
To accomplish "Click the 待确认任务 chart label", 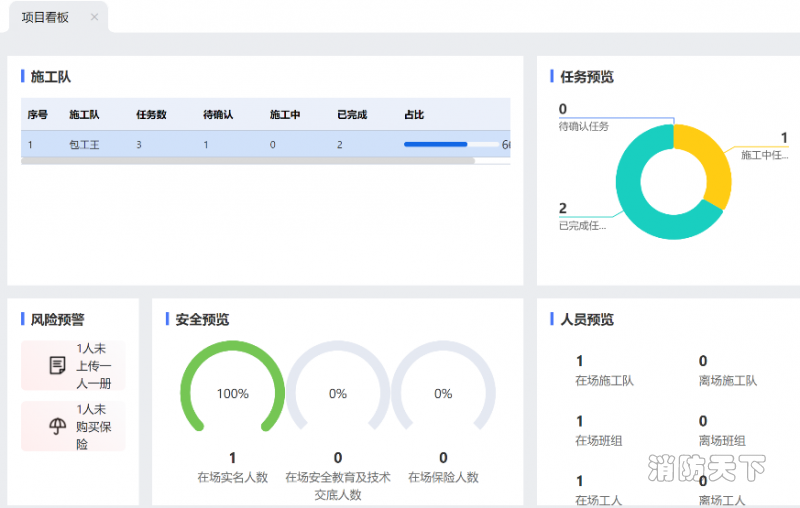I will coord(583,126).
